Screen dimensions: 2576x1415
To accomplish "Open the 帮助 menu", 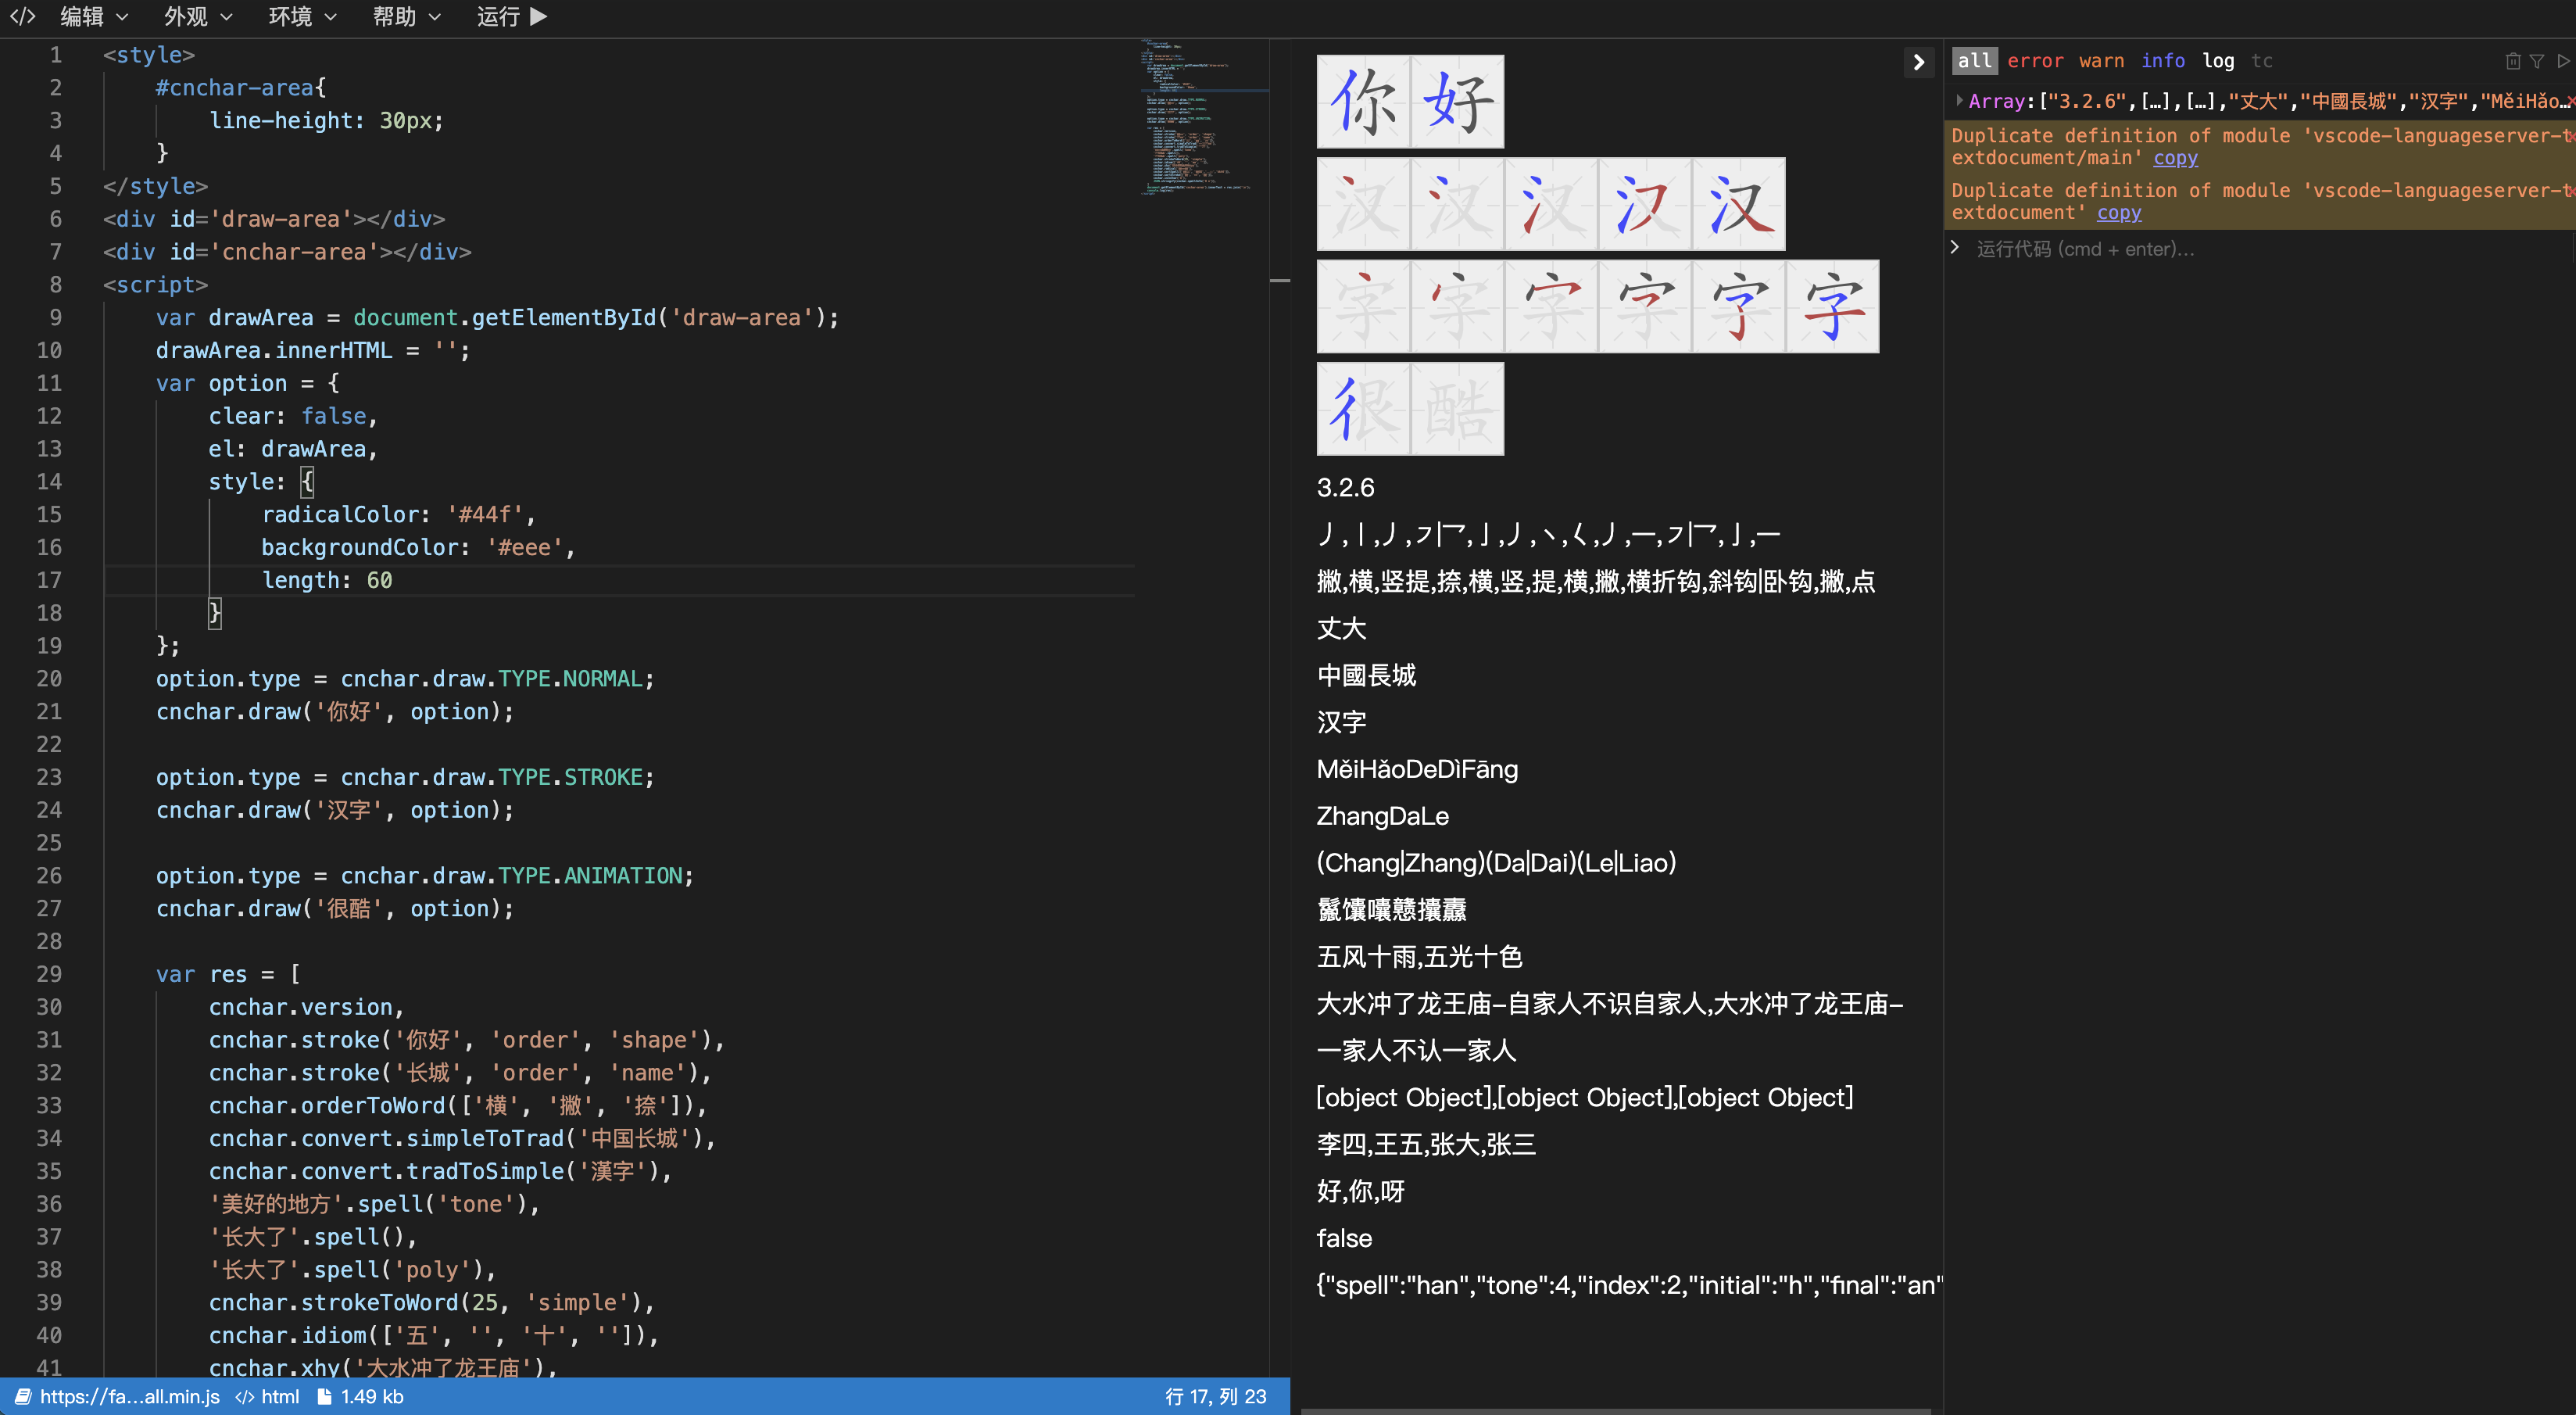I will [406, 17].
